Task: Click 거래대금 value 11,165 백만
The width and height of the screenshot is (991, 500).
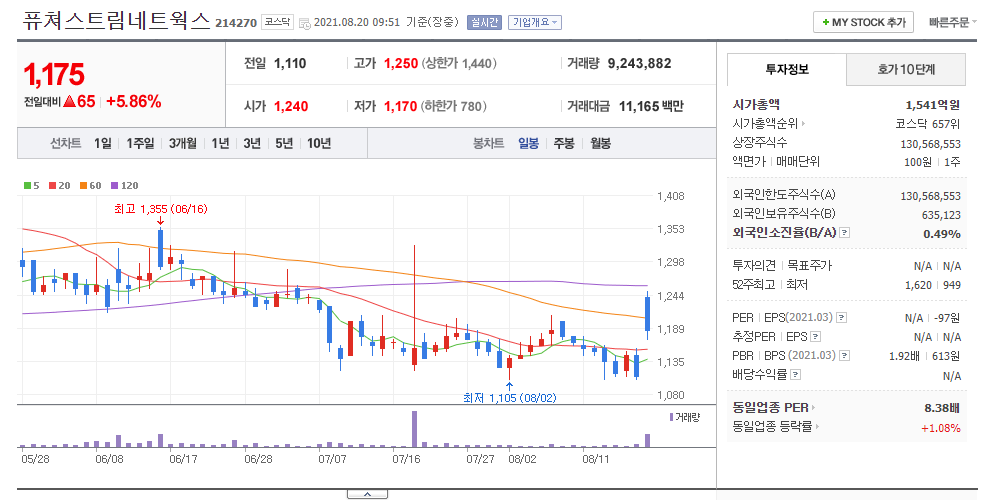Action: tap(651, 106)
